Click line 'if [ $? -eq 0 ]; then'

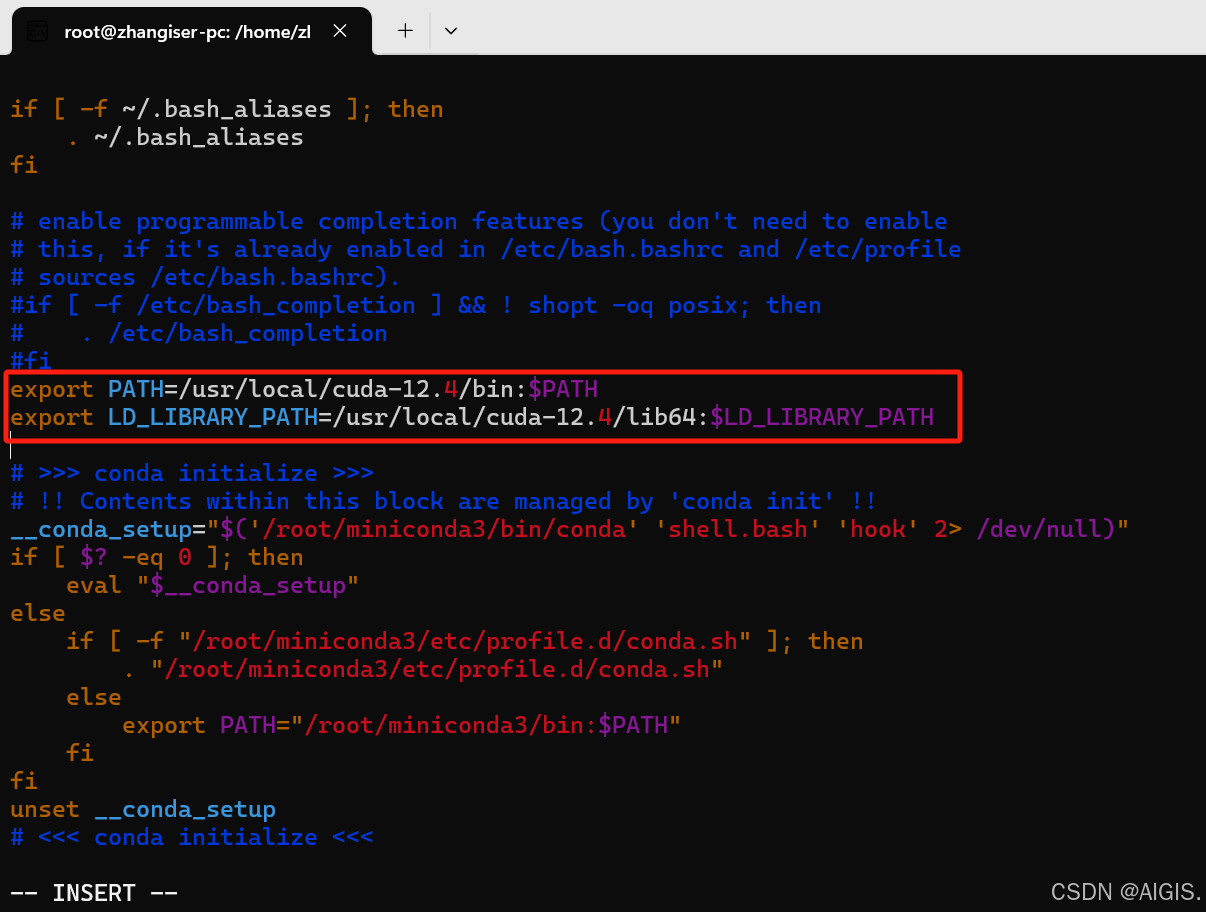point(157,557)
